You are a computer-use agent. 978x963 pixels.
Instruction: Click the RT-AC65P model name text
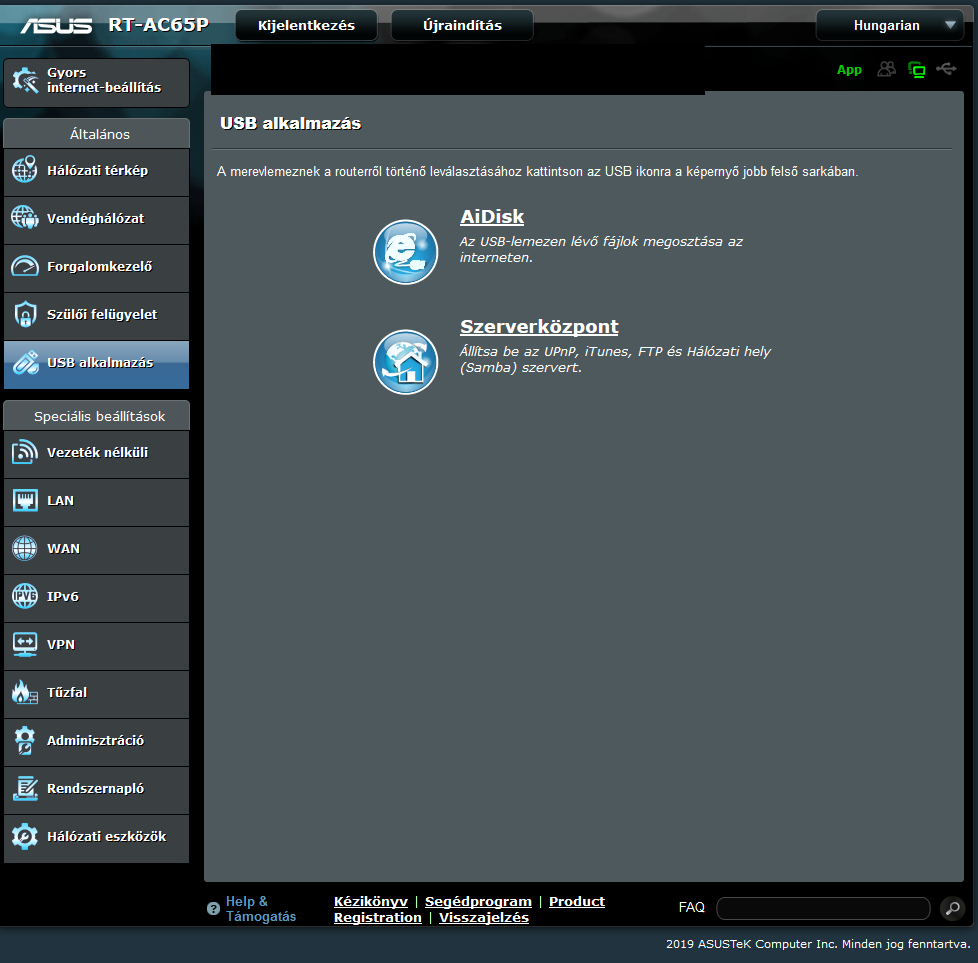pyautogui.click(x=158, y=25)
